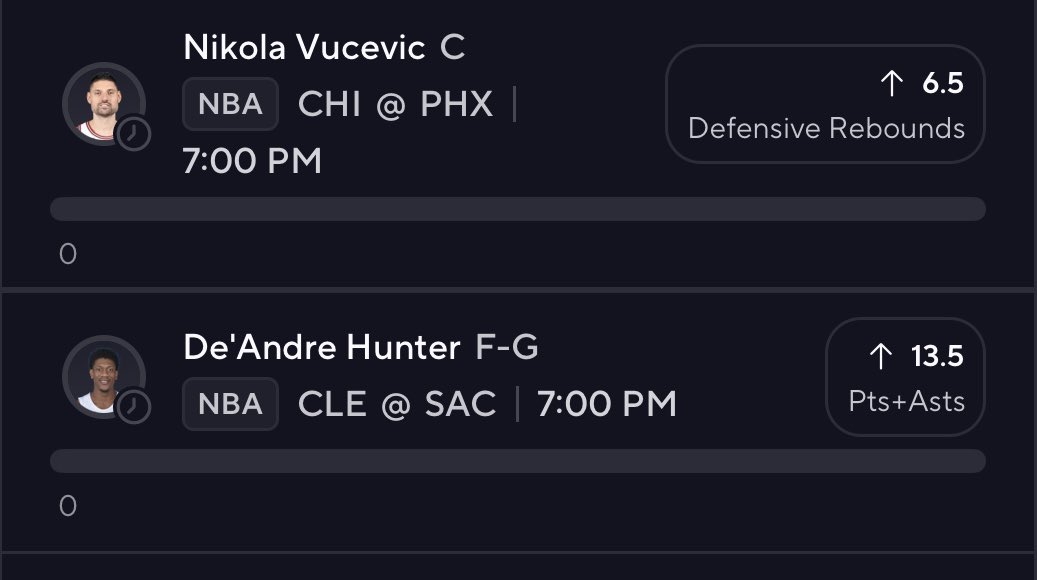
Task: Click the NBA badge under De'Andre Hunter
Action: tap(230, 403)
